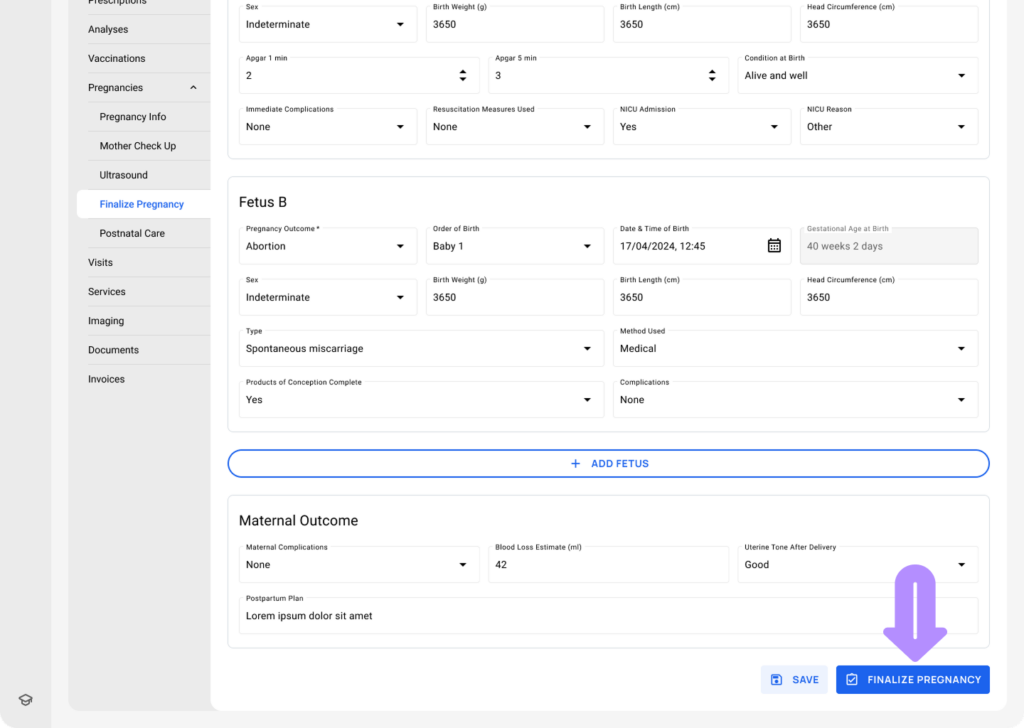Click the Finalize Pregnancy button
The height and width of the screenshot is (728, 1024).
point(912,680)
